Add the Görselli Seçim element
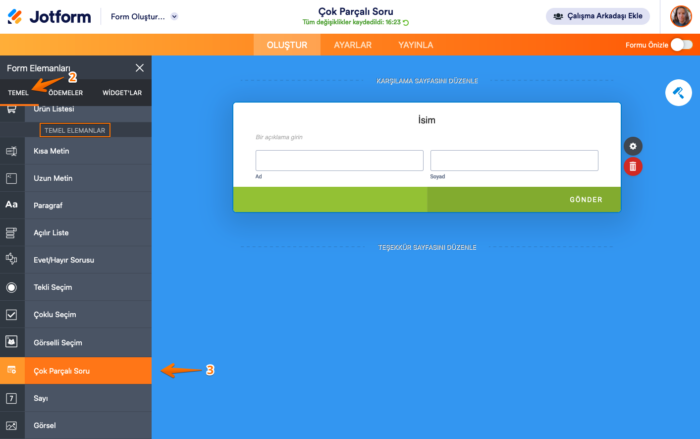Screen dimensions: 700x439 tap(88, 343)
